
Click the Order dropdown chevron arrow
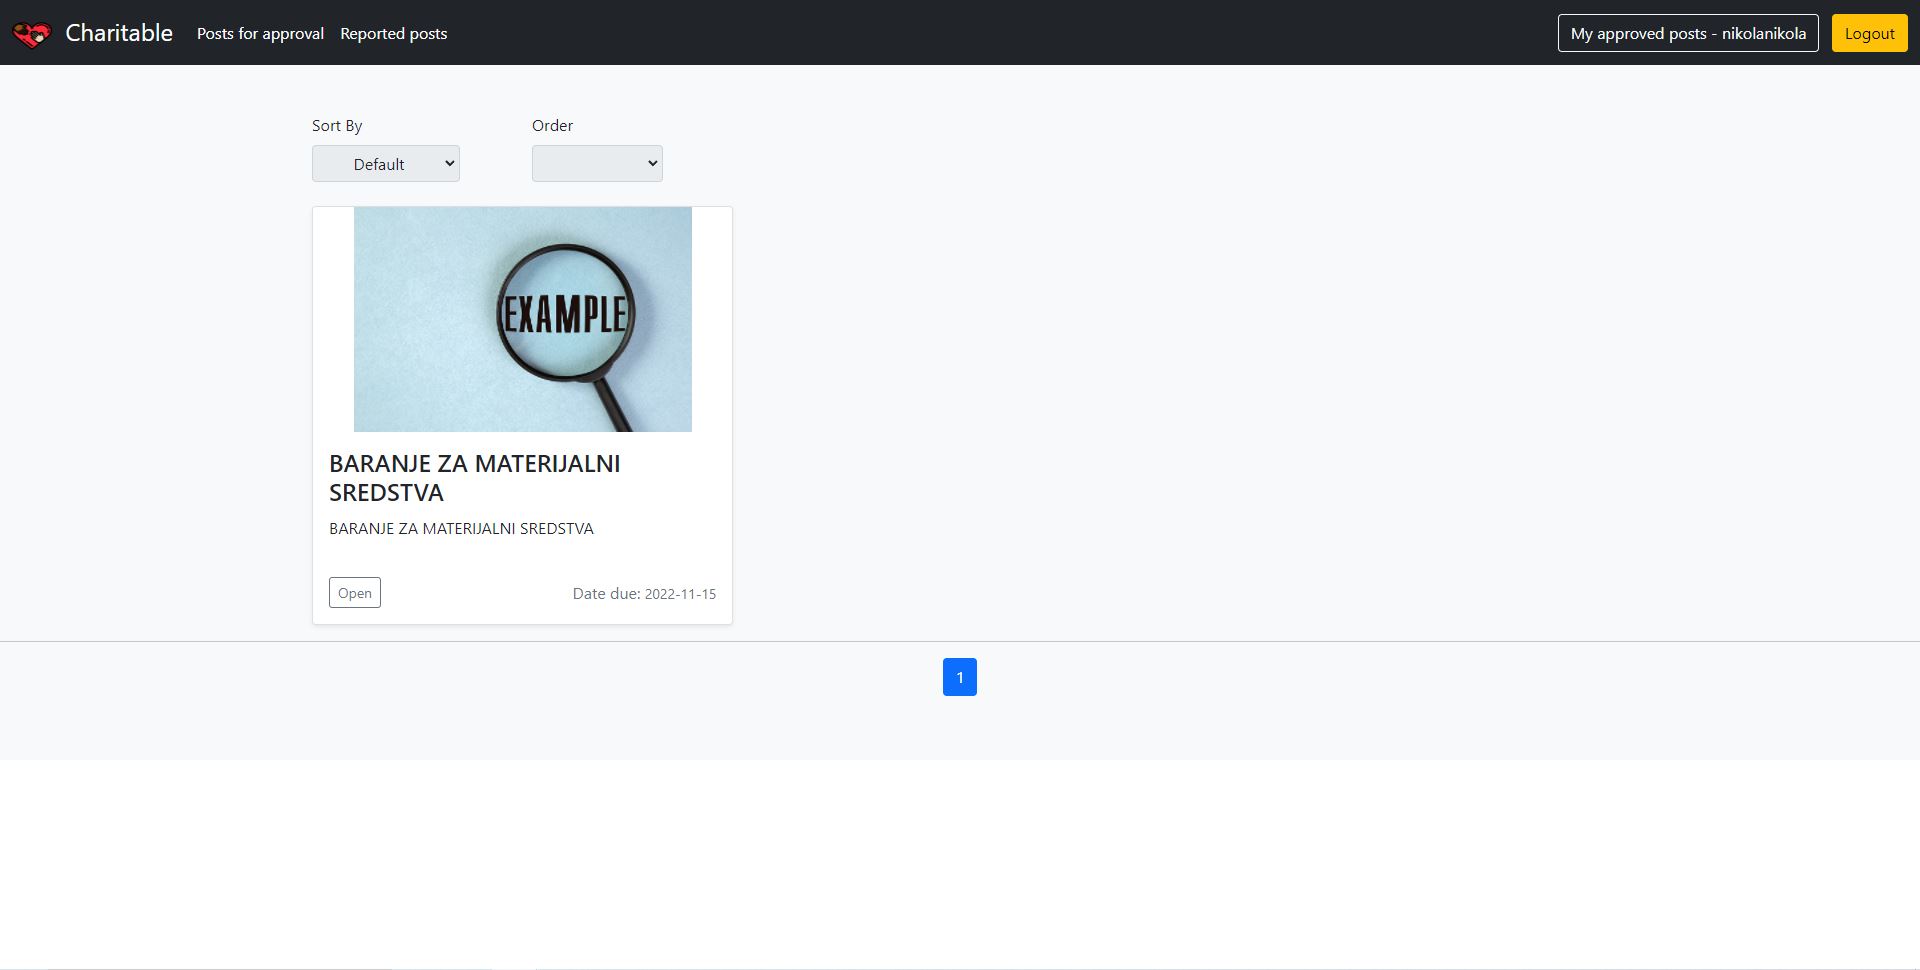pyautogui.click(x=653, y=163)
